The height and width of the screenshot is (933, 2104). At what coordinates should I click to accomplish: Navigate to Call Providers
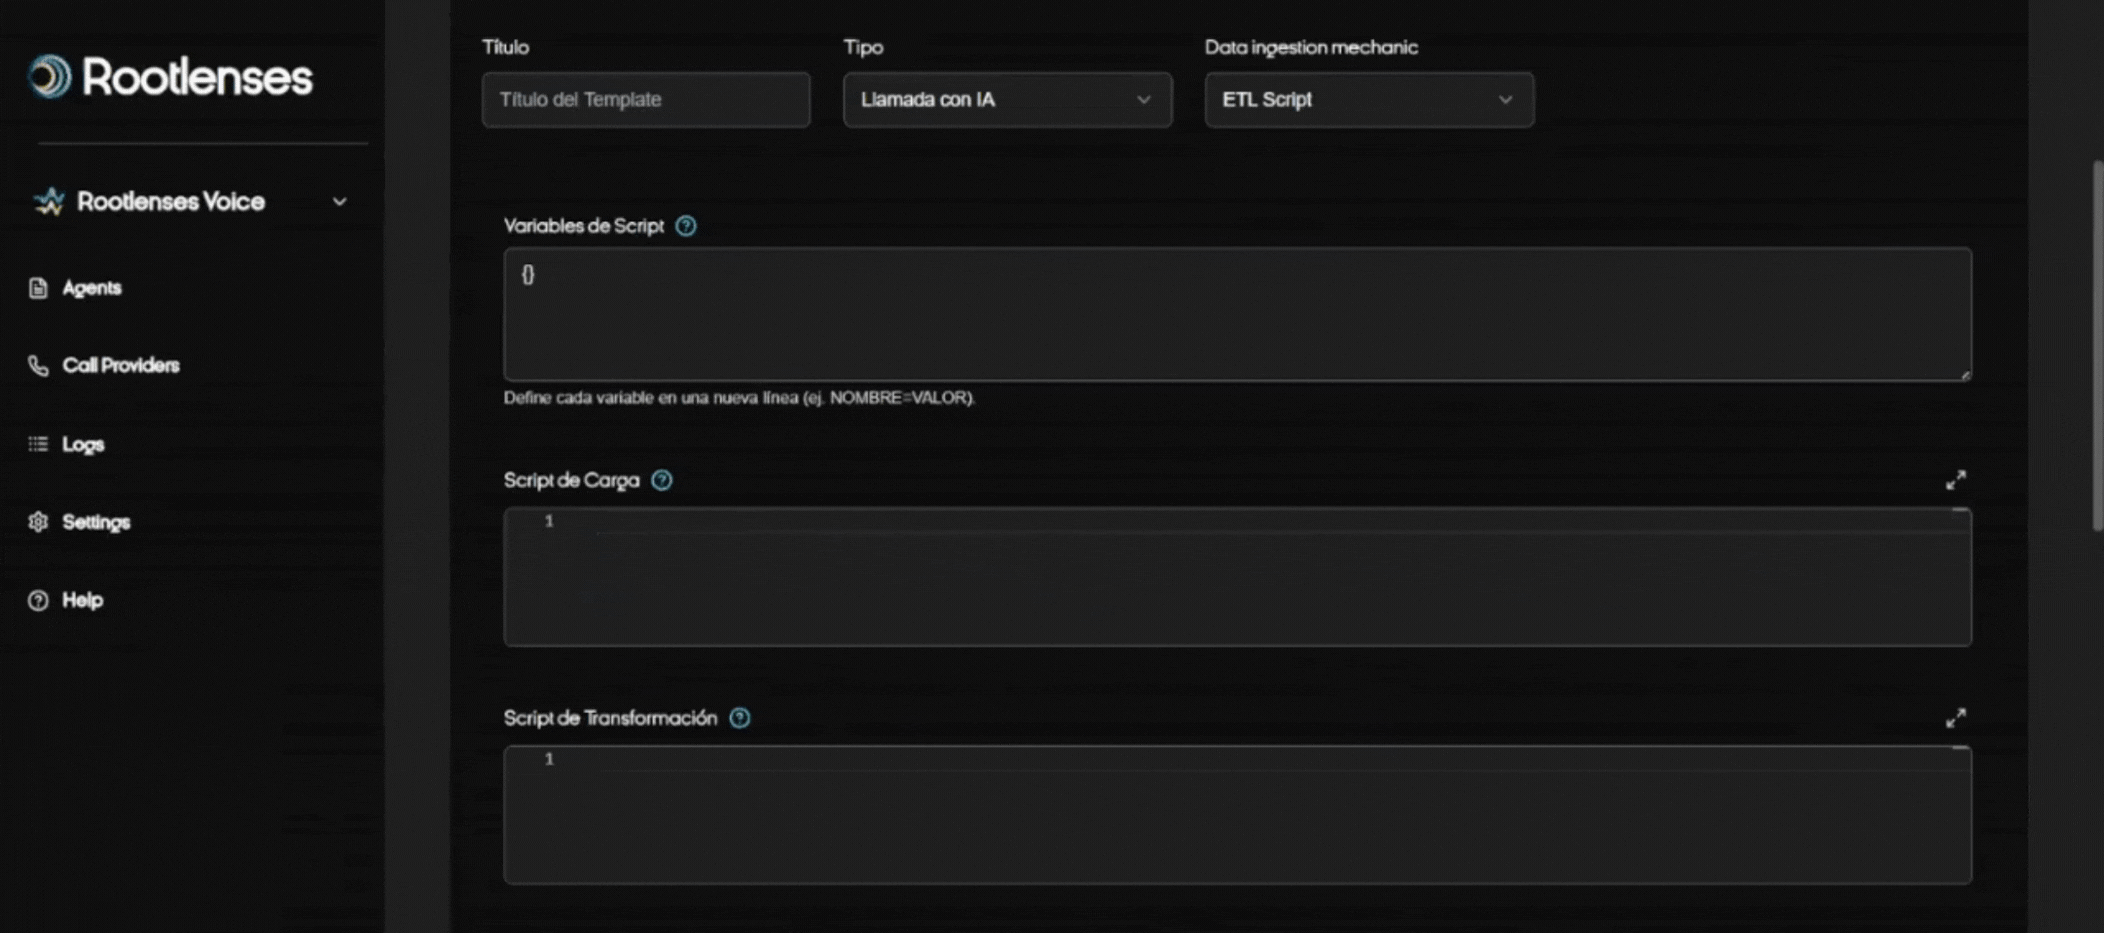[x=120, y=366]
